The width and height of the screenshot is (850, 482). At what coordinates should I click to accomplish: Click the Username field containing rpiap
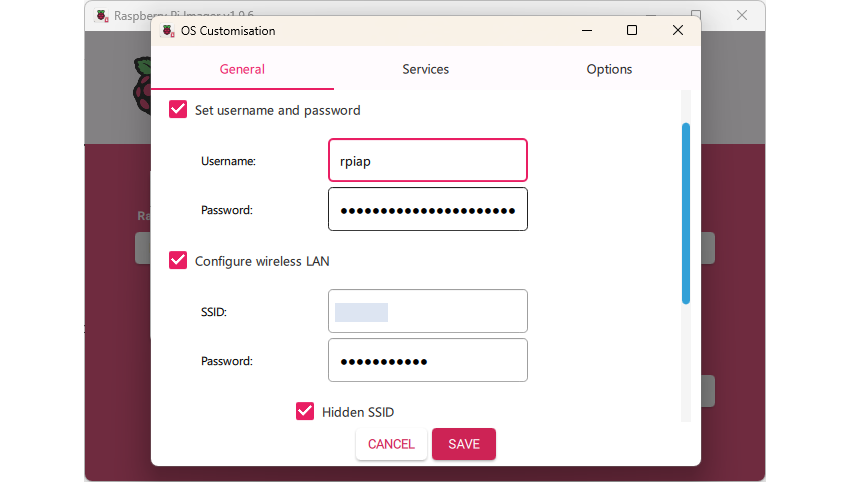click(428, 160)
